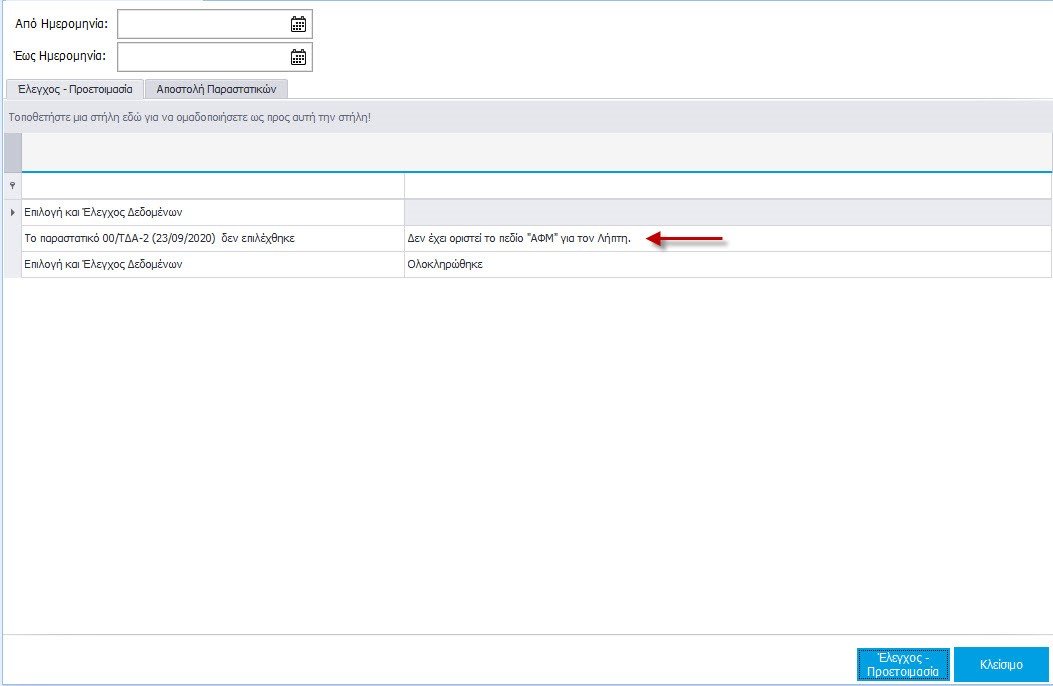This screenshot has width=1053, height=686.
Task: Select last row Επιλογή και Έλεγχος Δεδομένων
Action: tap(212, 265)
